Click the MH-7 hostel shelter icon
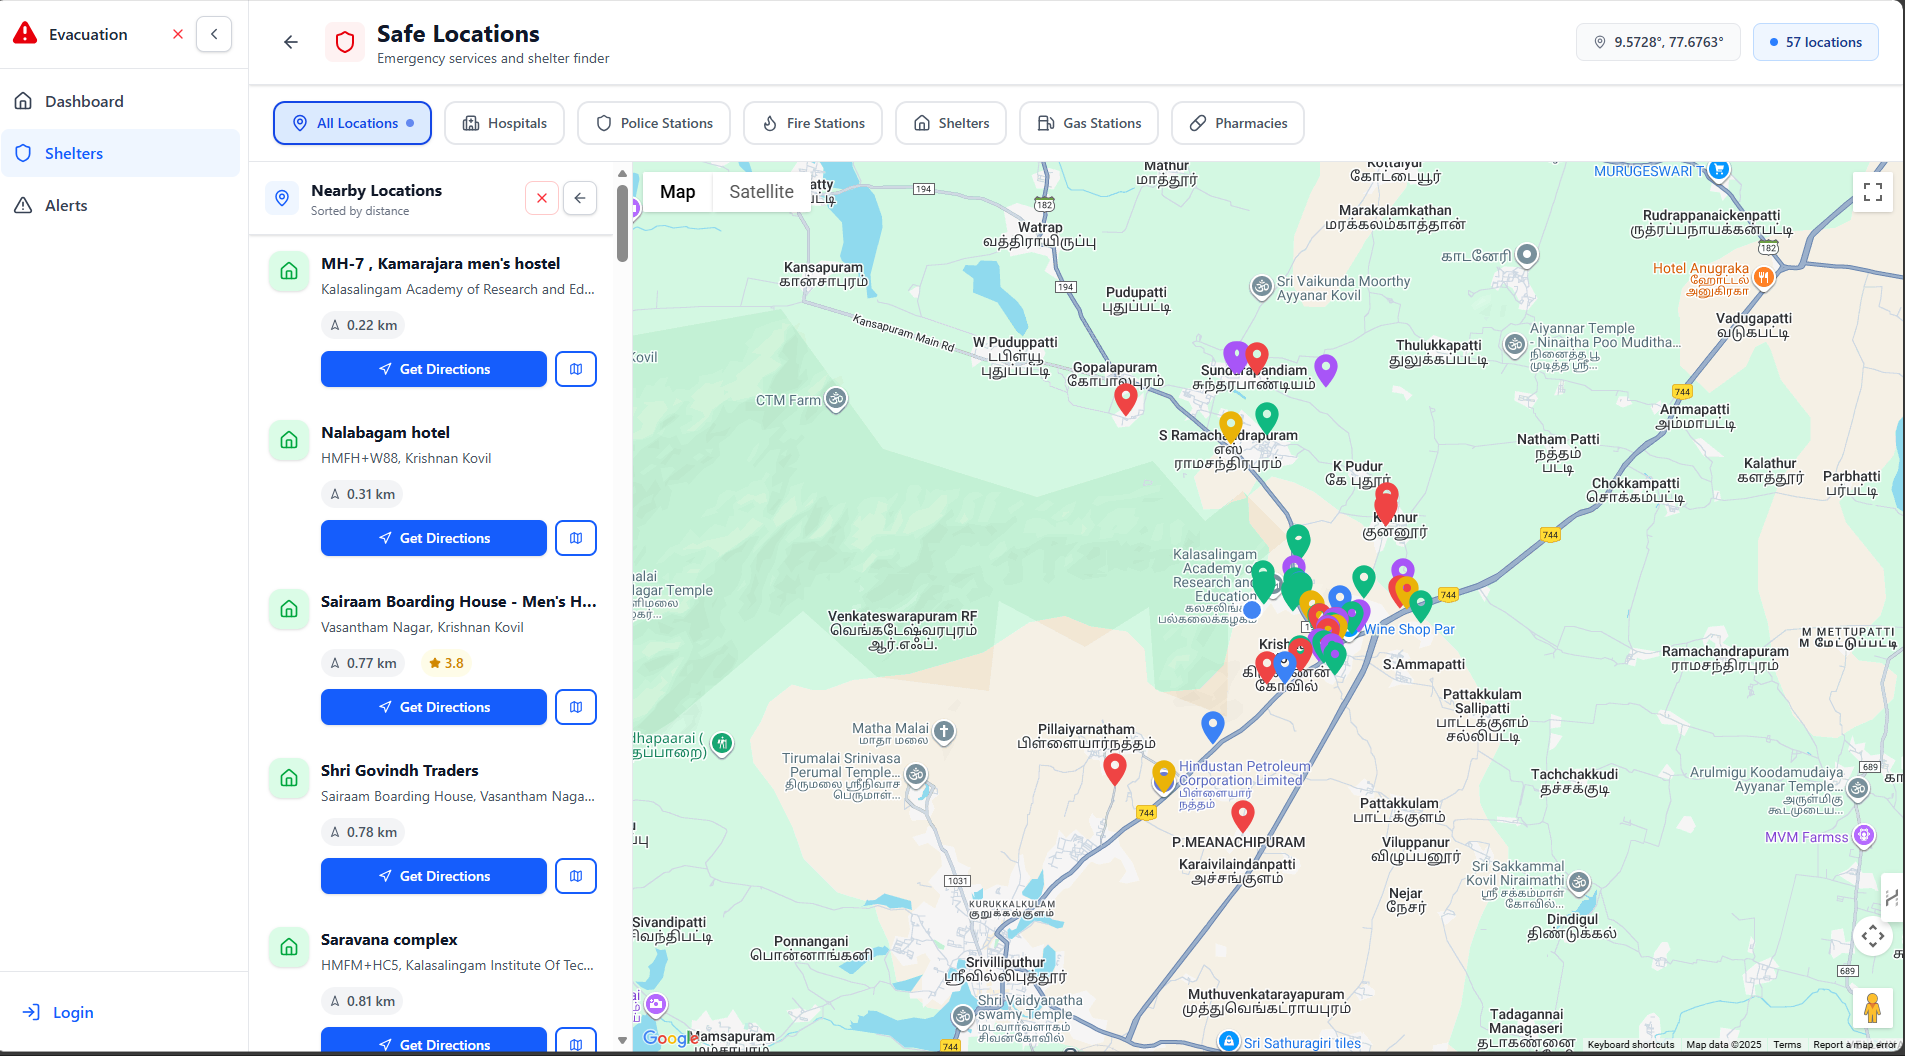This screenshot has height=1056, width=1905. pos(289,272)
